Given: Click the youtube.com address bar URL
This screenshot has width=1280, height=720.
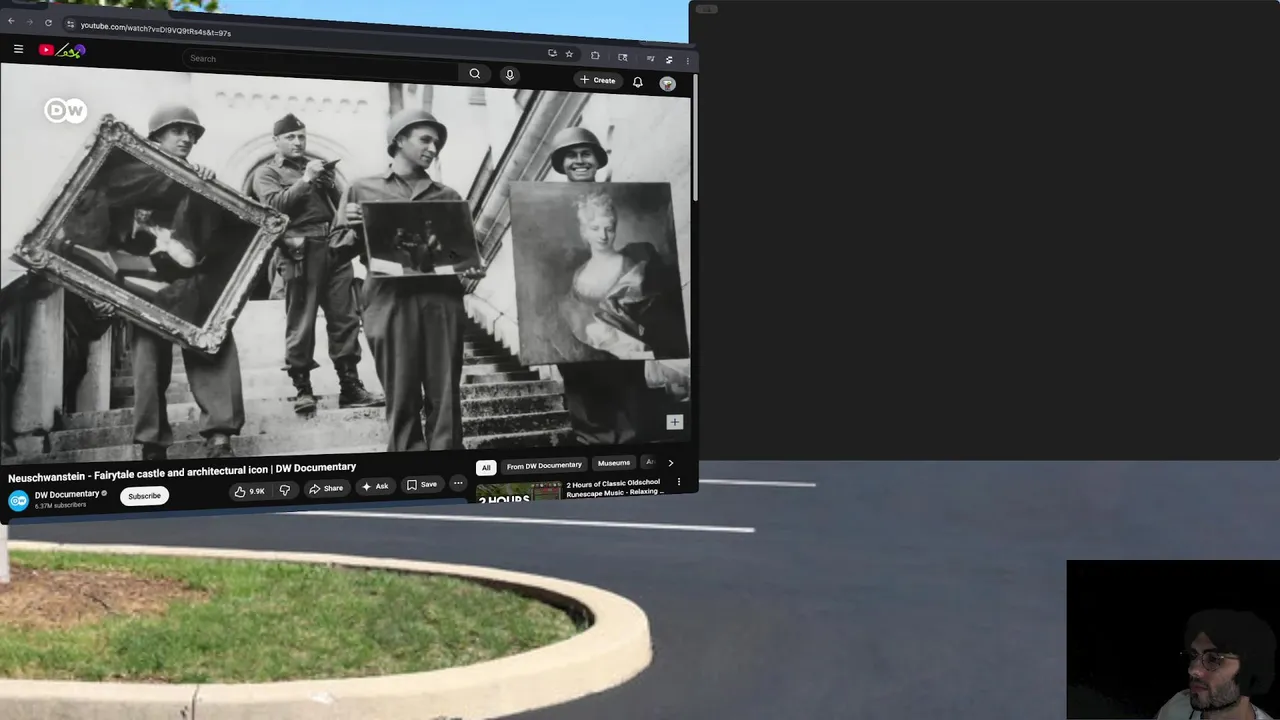Looking at the screenshot, I should (156, 29).
